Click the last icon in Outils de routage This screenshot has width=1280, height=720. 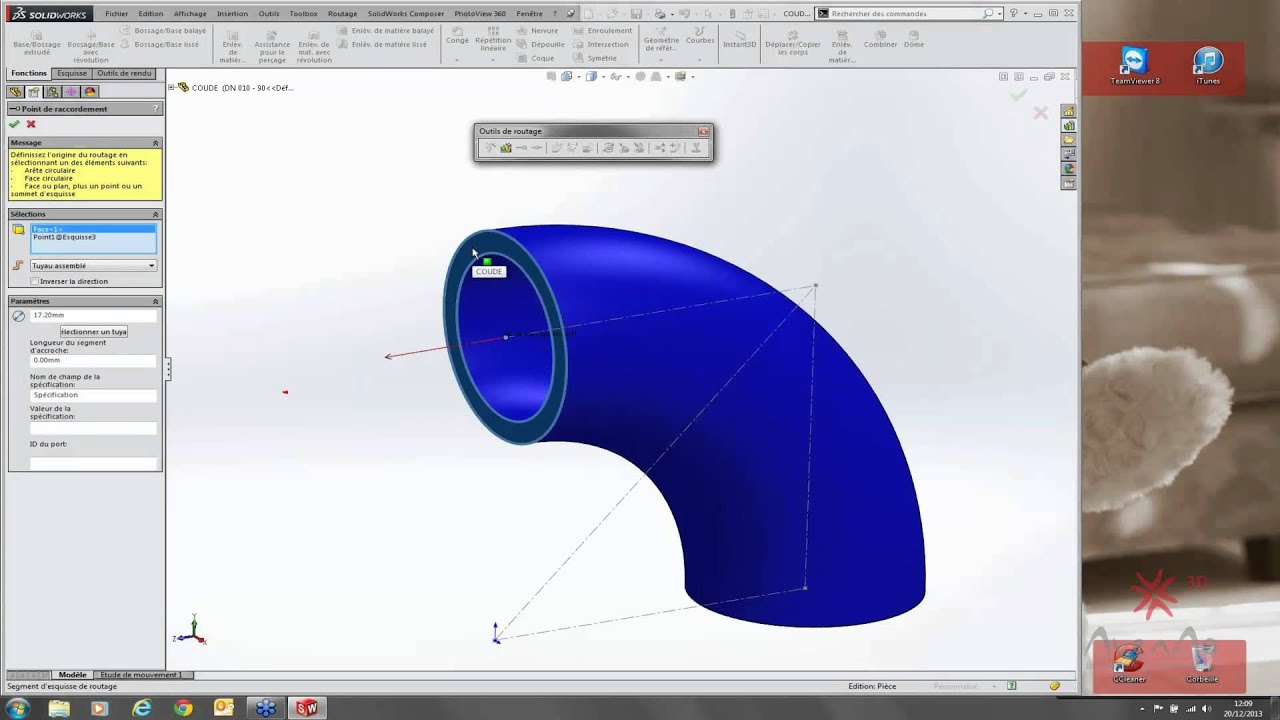tap(696, 148)
